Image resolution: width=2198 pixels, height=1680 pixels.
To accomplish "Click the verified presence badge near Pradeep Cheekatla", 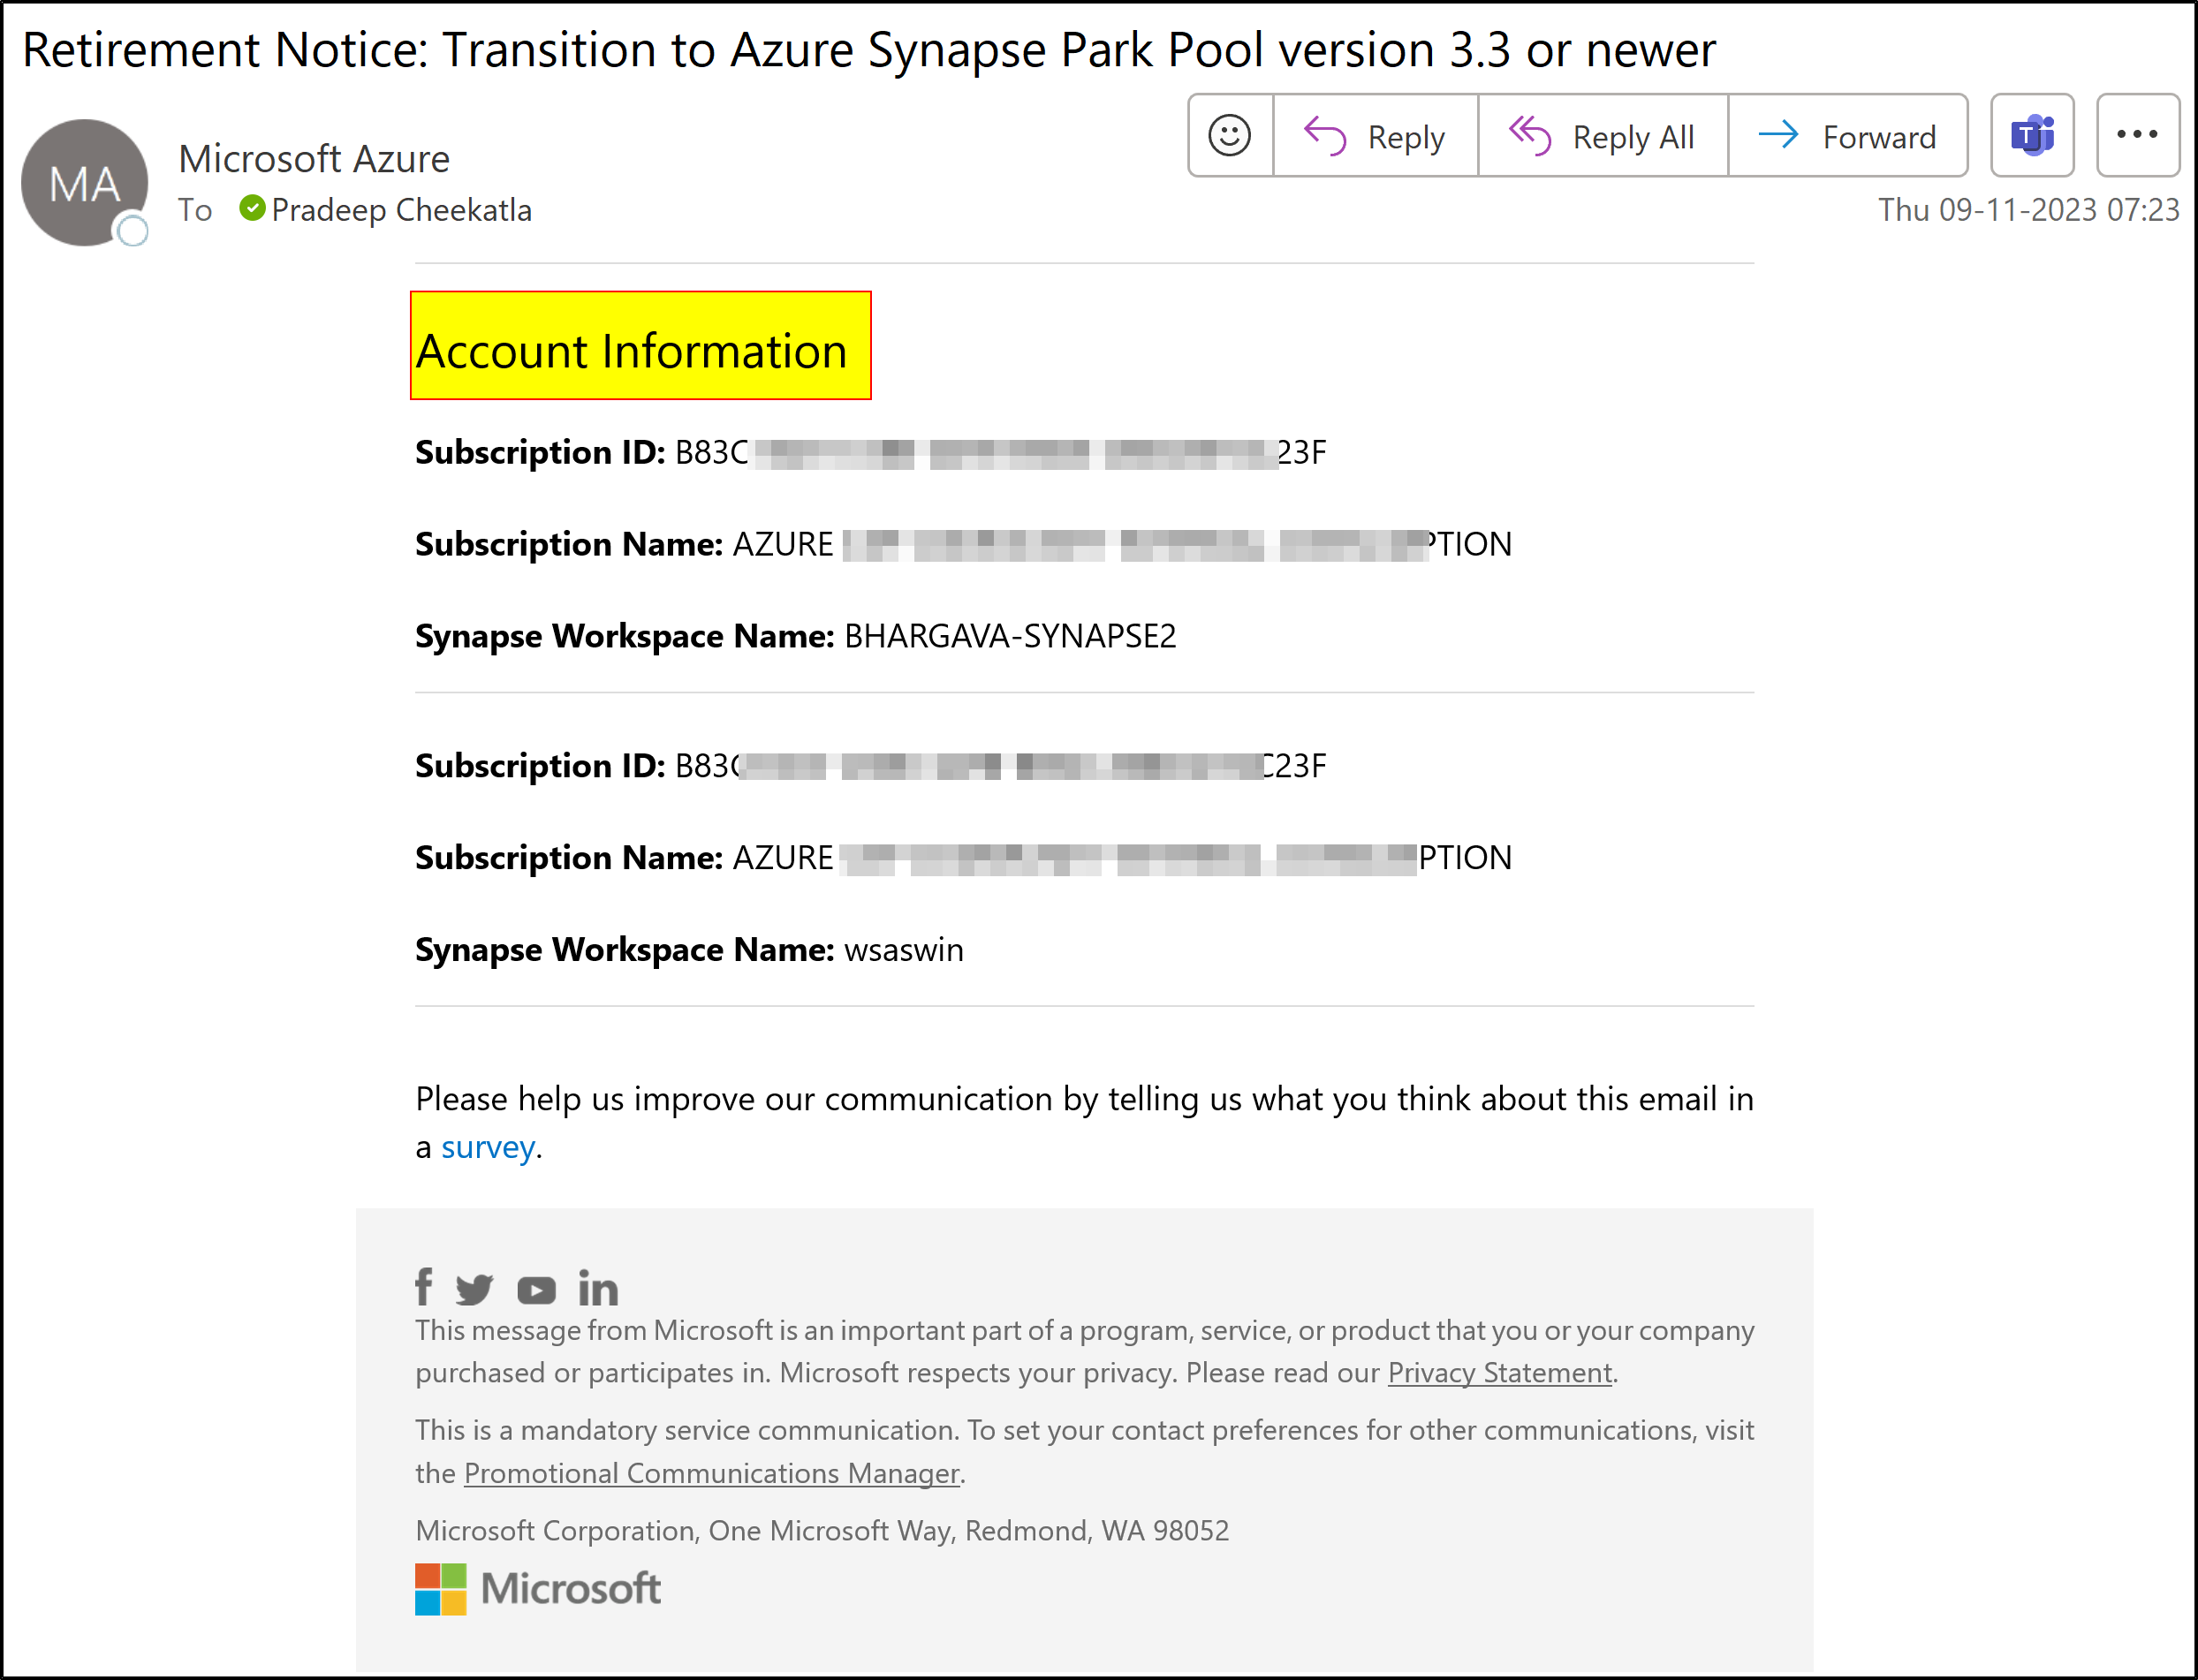I will pos(252,209).
